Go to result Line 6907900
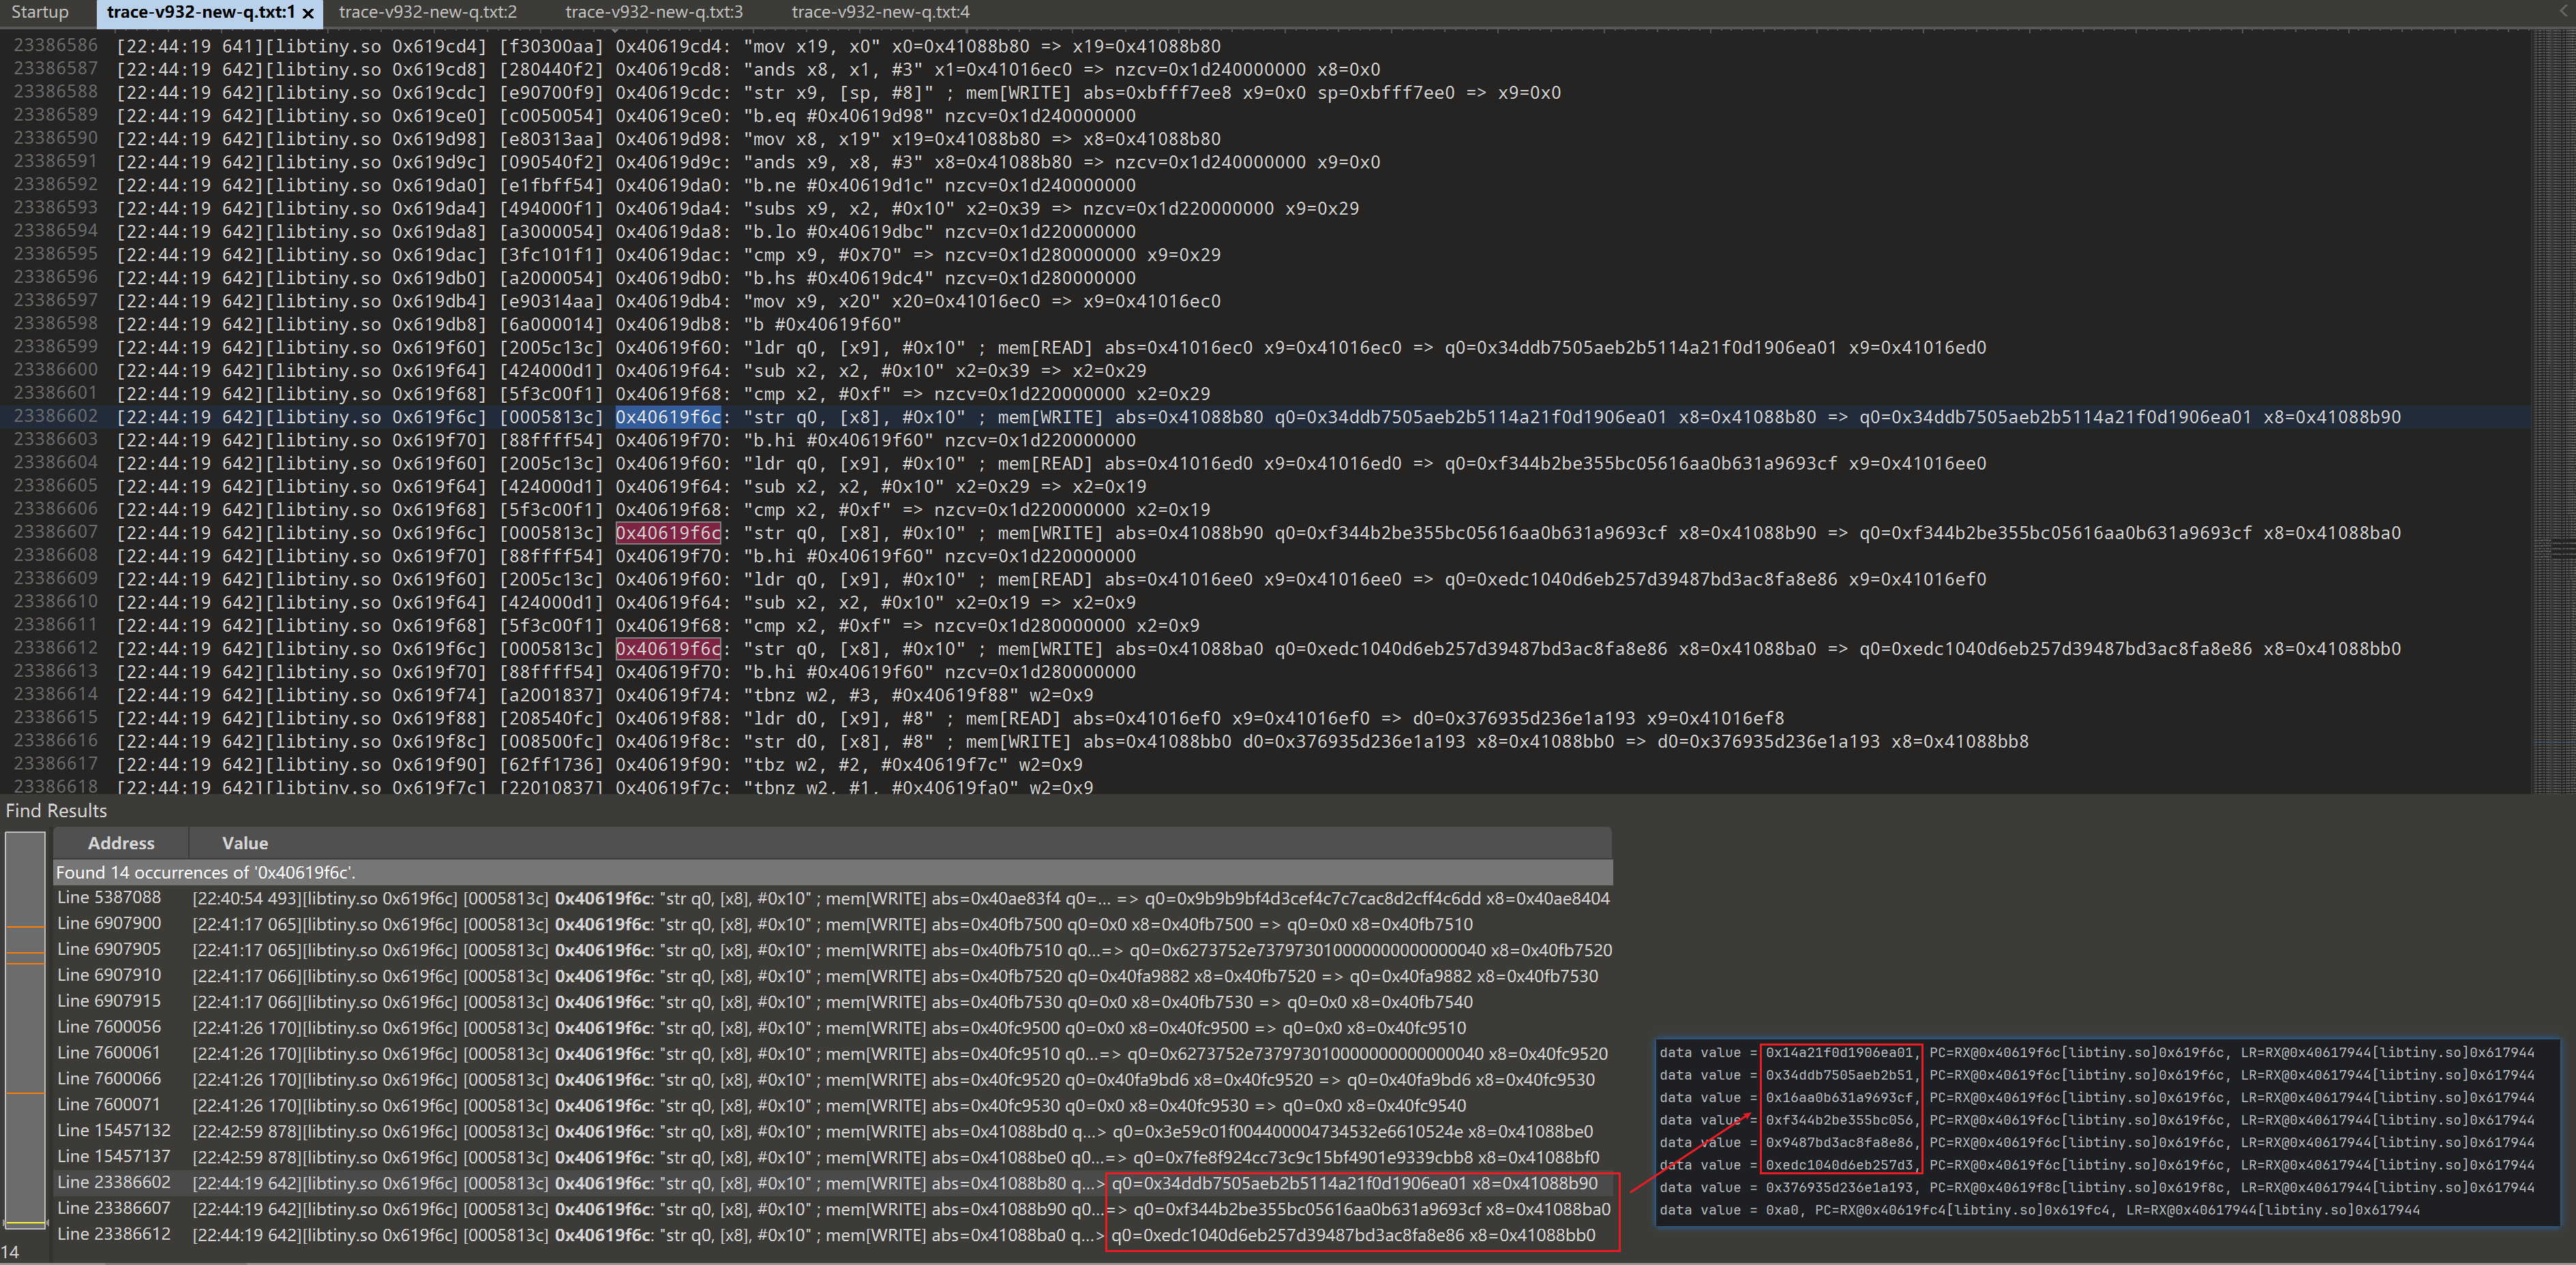2576x1265 pixels. click(x=832, y=924)
